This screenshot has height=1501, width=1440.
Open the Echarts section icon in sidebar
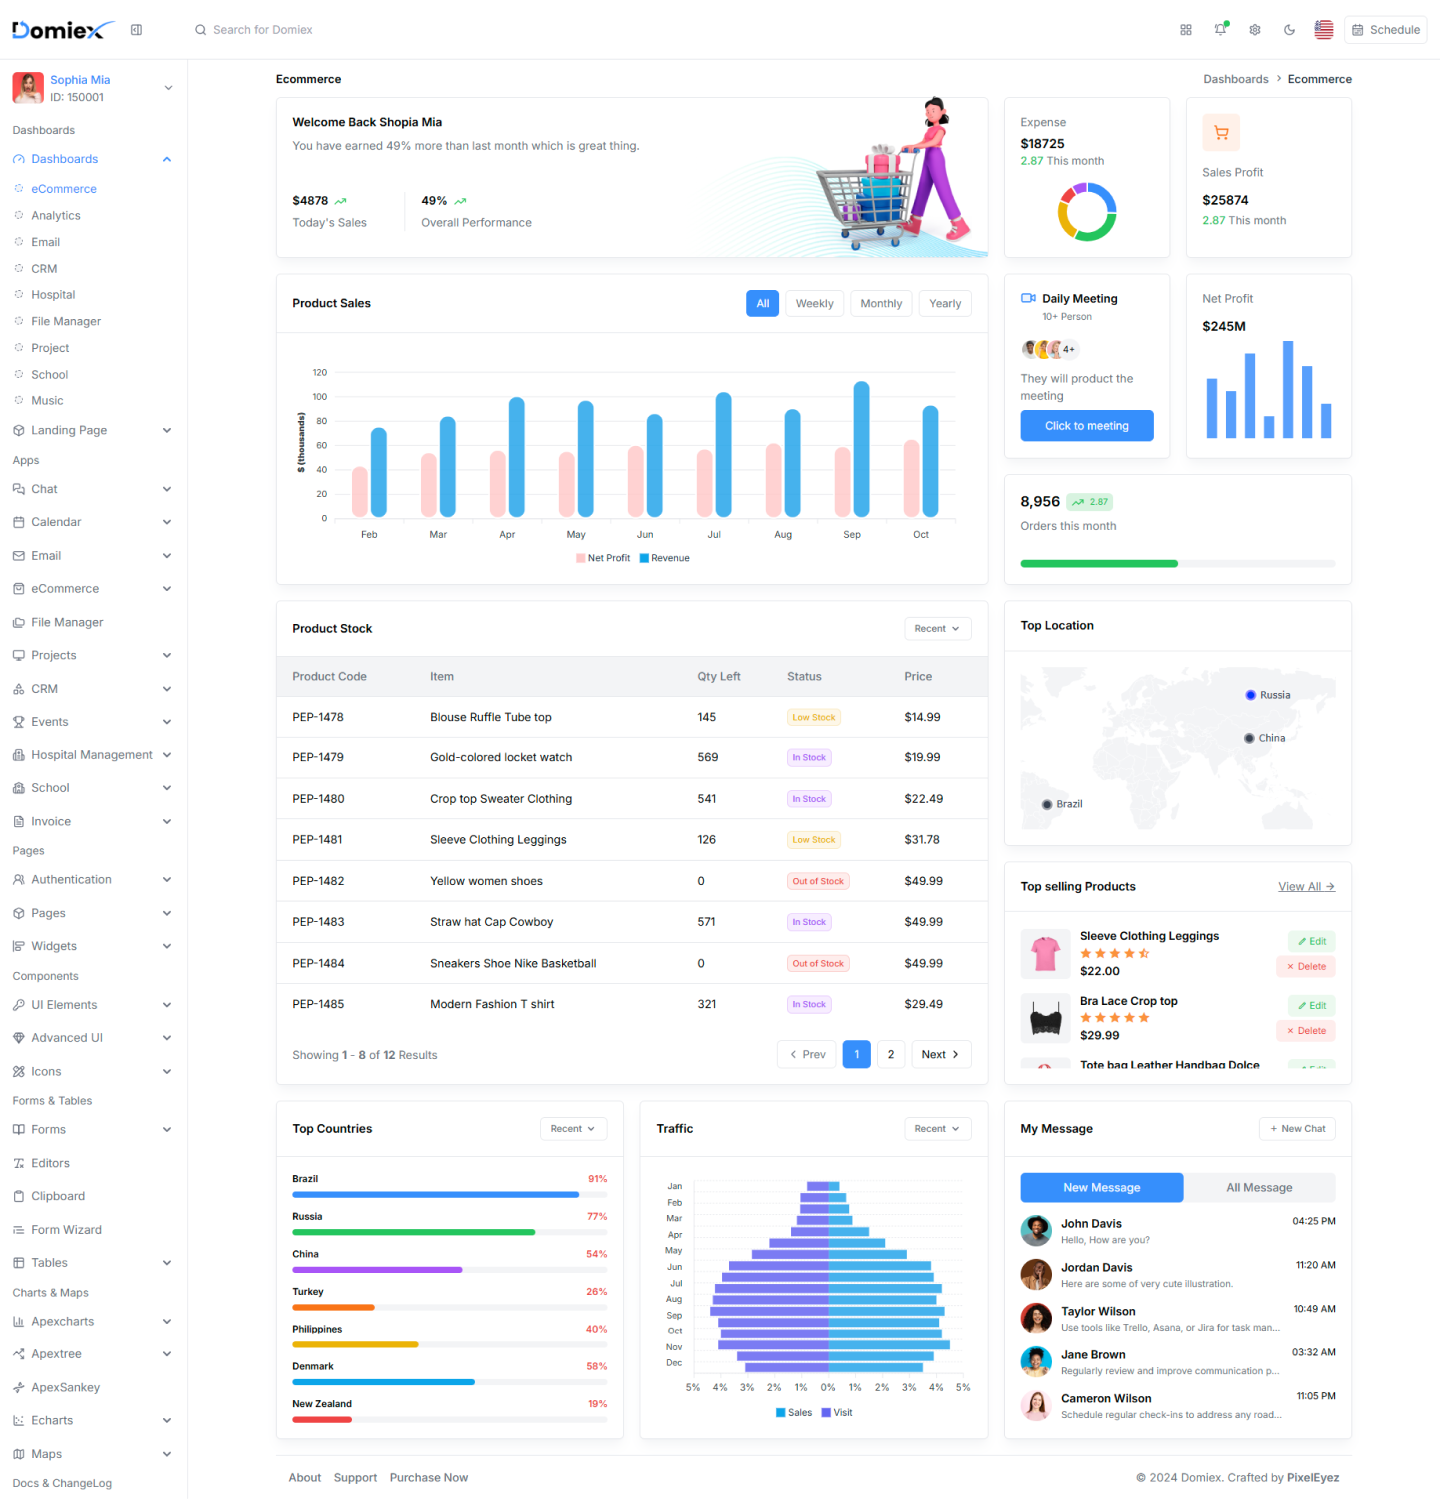pyautogui.click(x=18, y=1420)
